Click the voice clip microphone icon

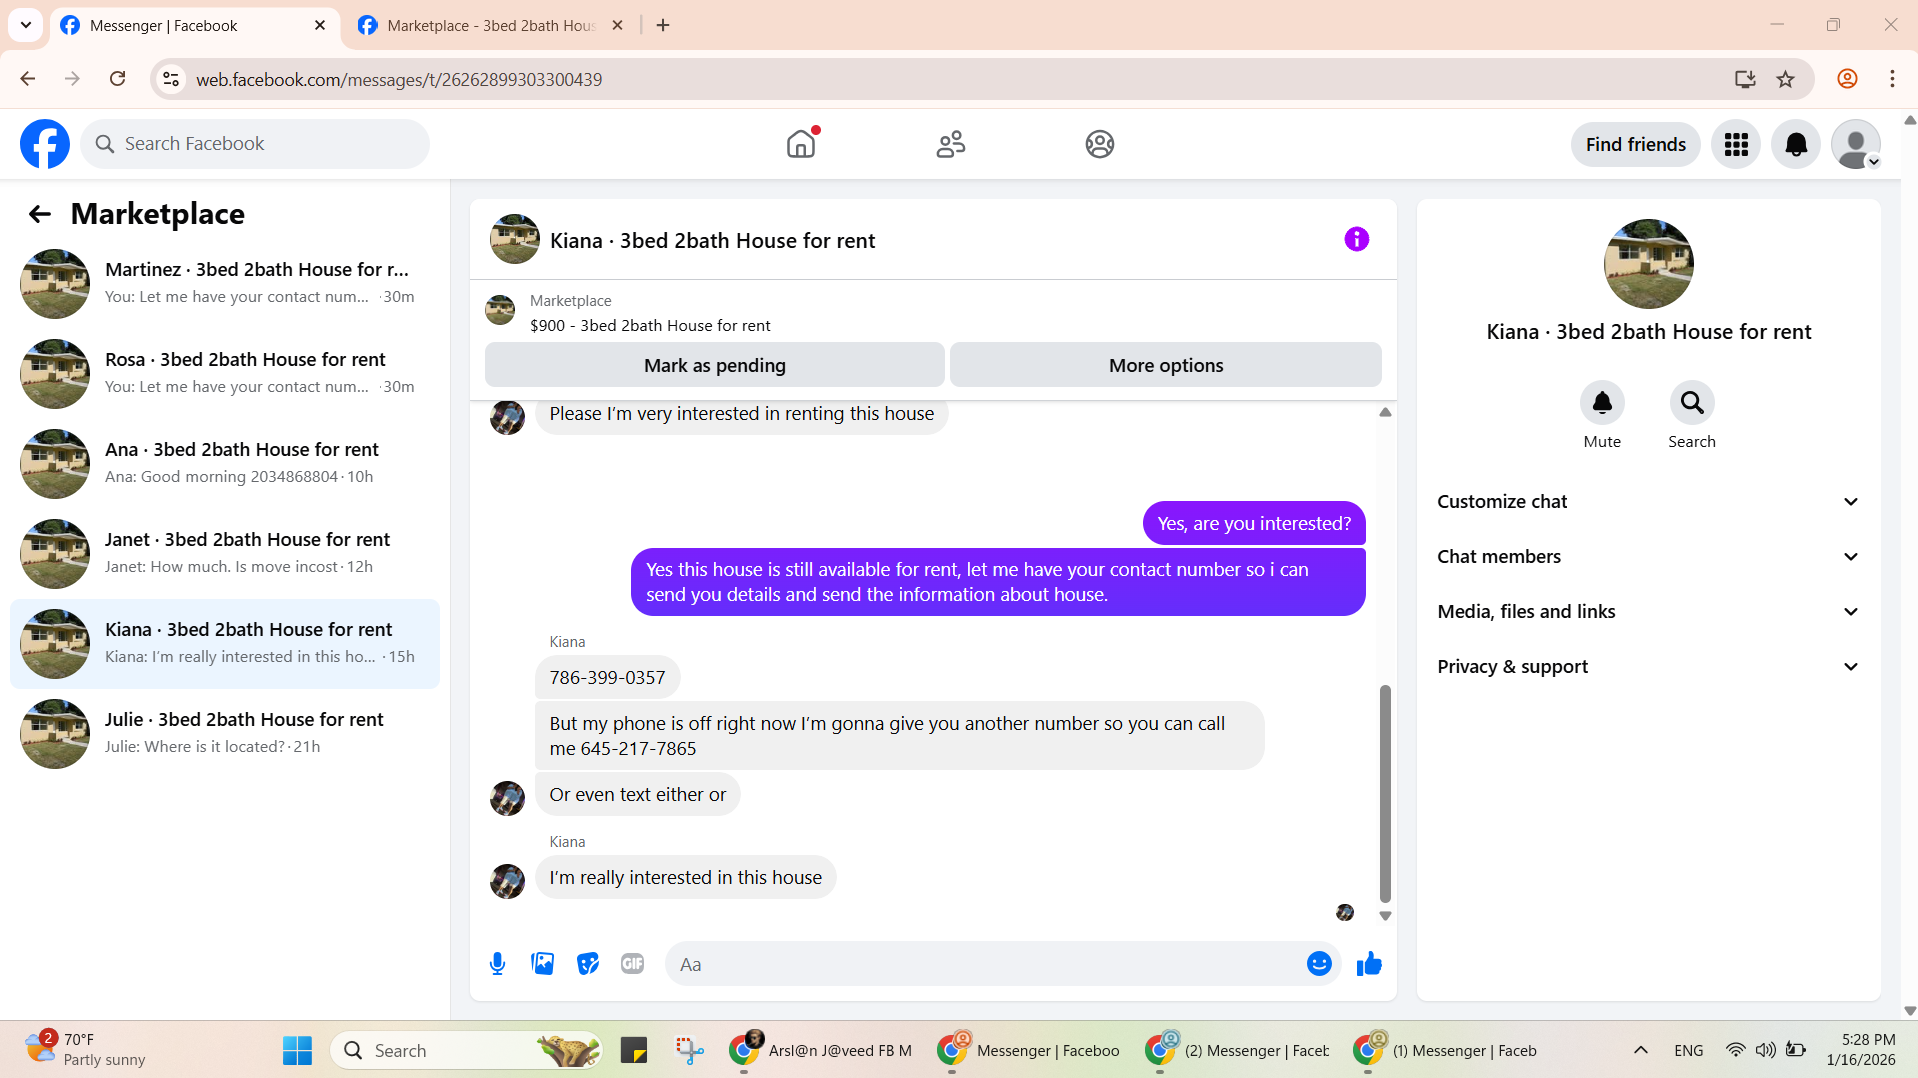click(x=497, y=964)
